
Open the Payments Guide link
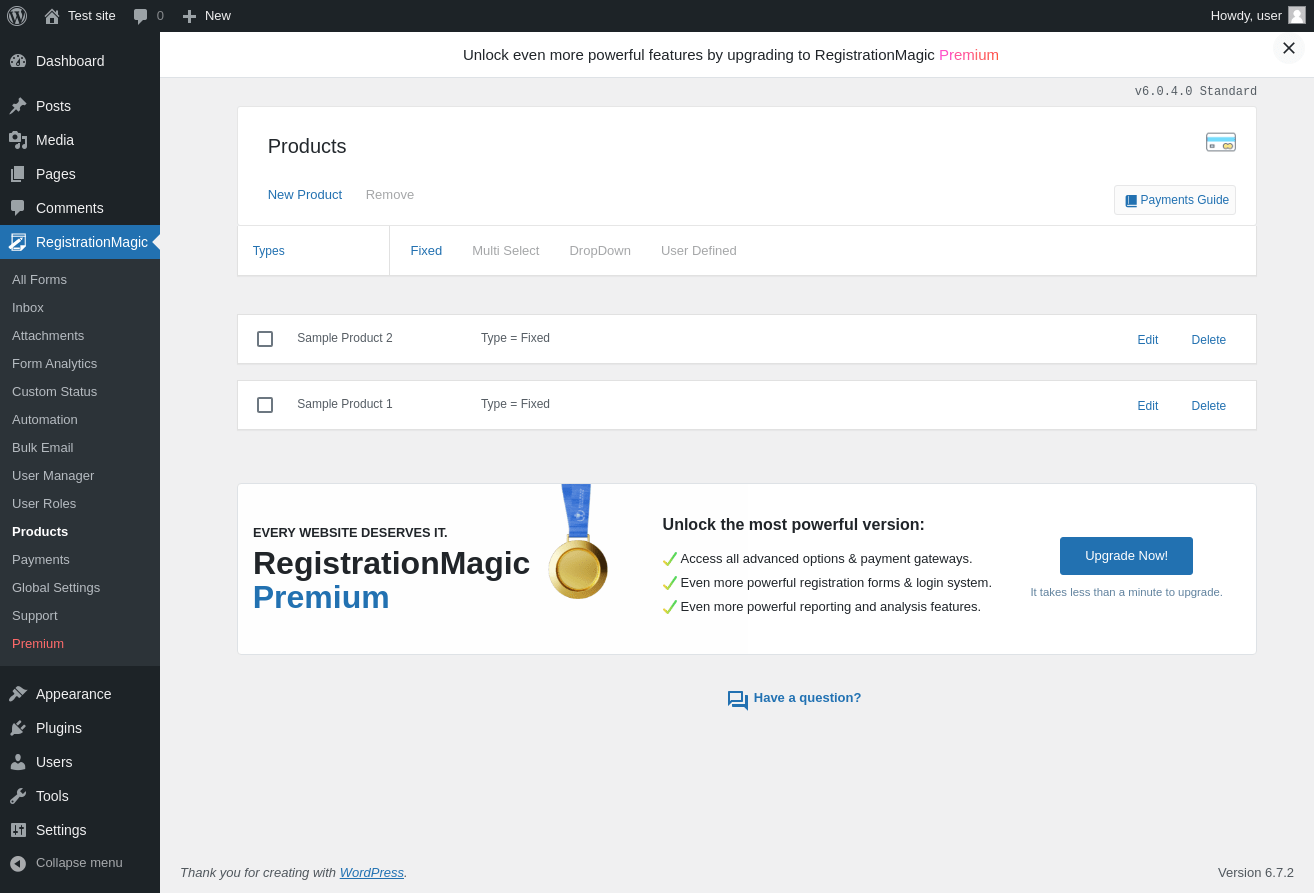coord(1175,200)
